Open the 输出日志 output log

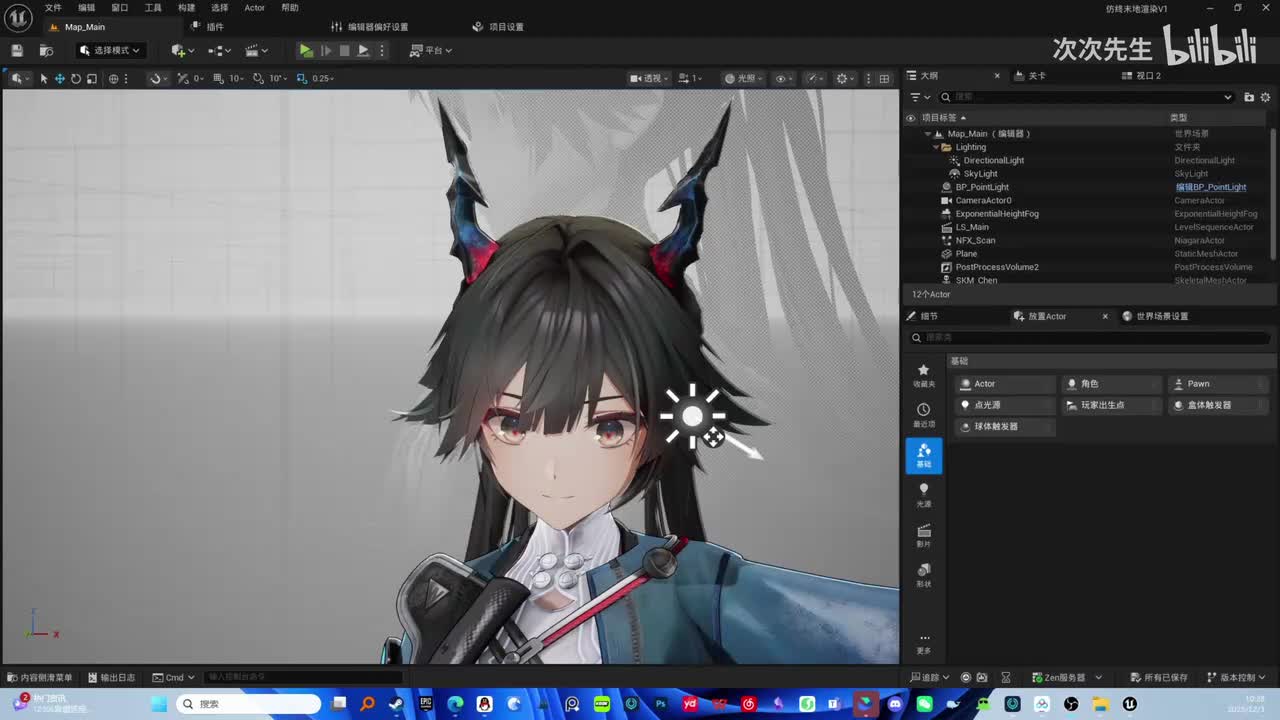111,677
